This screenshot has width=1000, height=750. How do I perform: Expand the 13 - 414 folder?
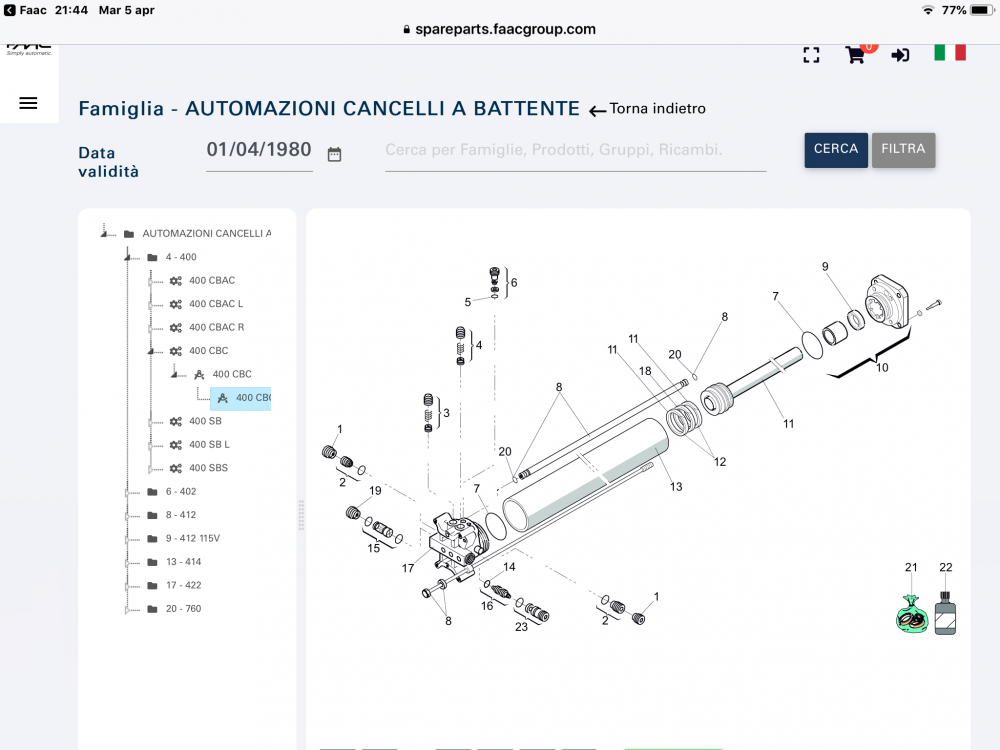tap(128, 562)
